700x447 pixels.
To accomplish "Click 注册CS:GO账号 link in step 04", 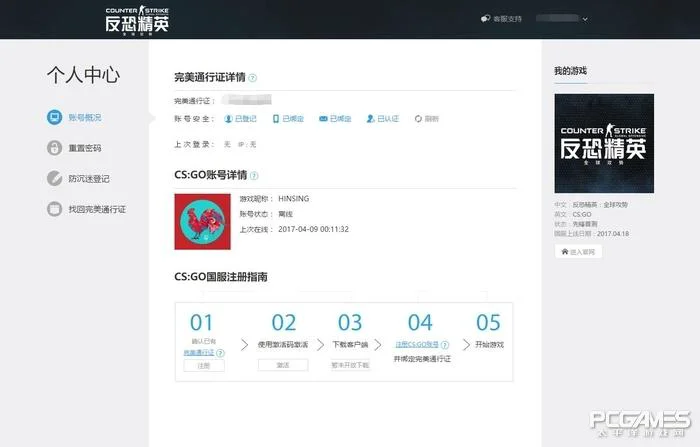I will [x=417, y=344].
